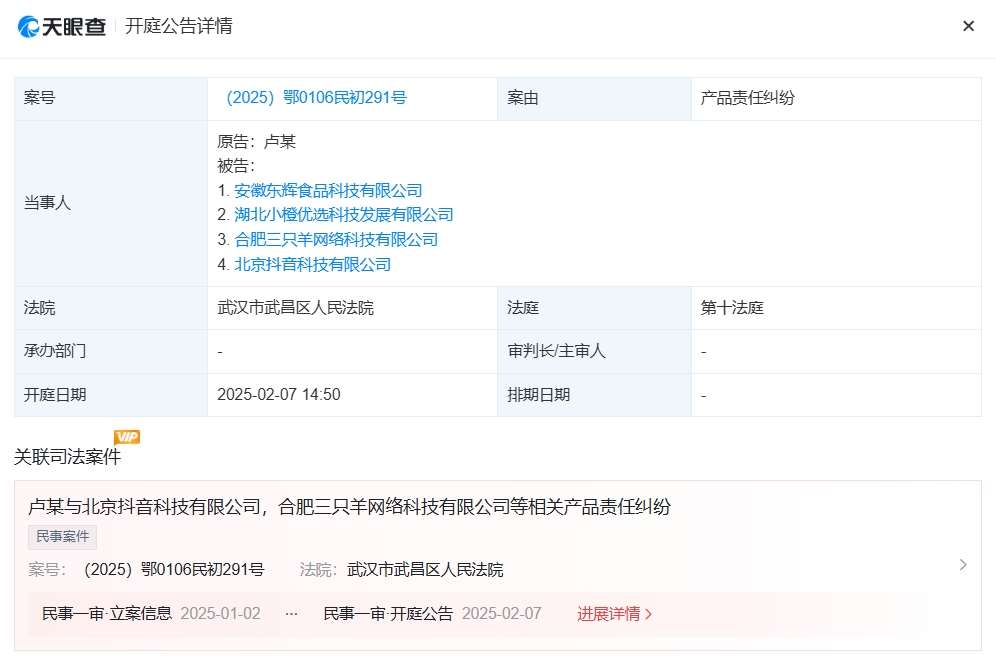The width and height of the screenshot is (996, 662).
Task: Click the 开庭日期 label cell
Action: coord(111,395)
